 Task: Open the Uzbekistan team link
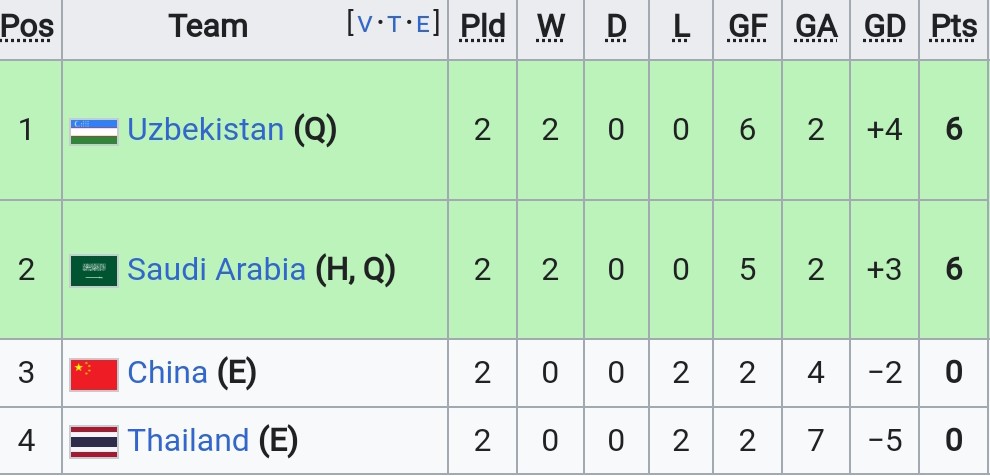tap(205, 129)
